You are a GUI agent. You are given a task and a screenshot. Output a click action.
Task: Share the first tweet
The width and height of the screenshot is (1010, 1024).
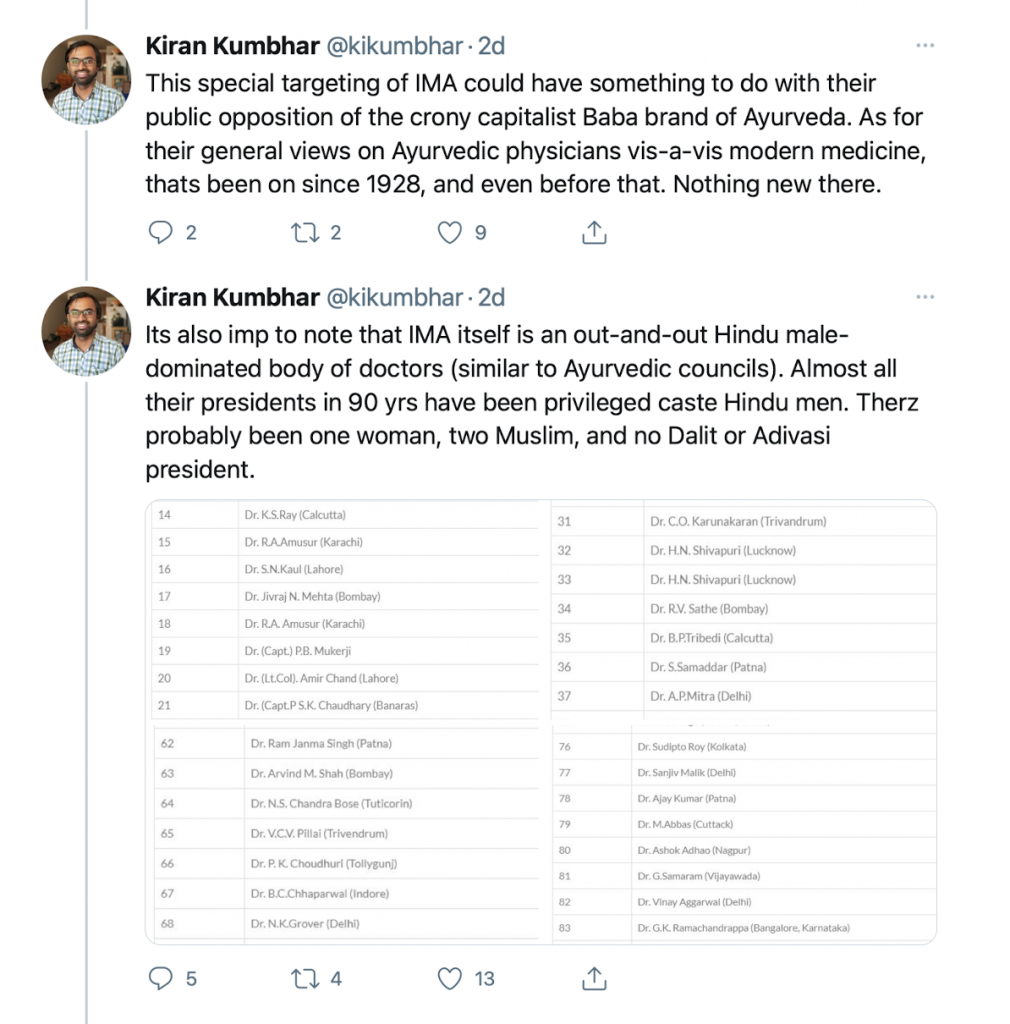pos(594,233)
